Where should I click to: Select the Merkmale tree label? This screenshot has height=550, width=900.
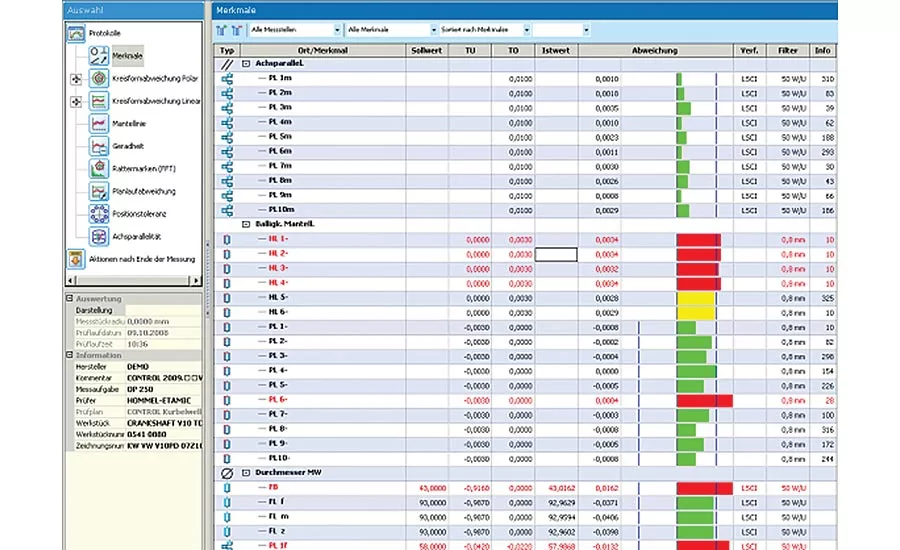click(127, 56)
